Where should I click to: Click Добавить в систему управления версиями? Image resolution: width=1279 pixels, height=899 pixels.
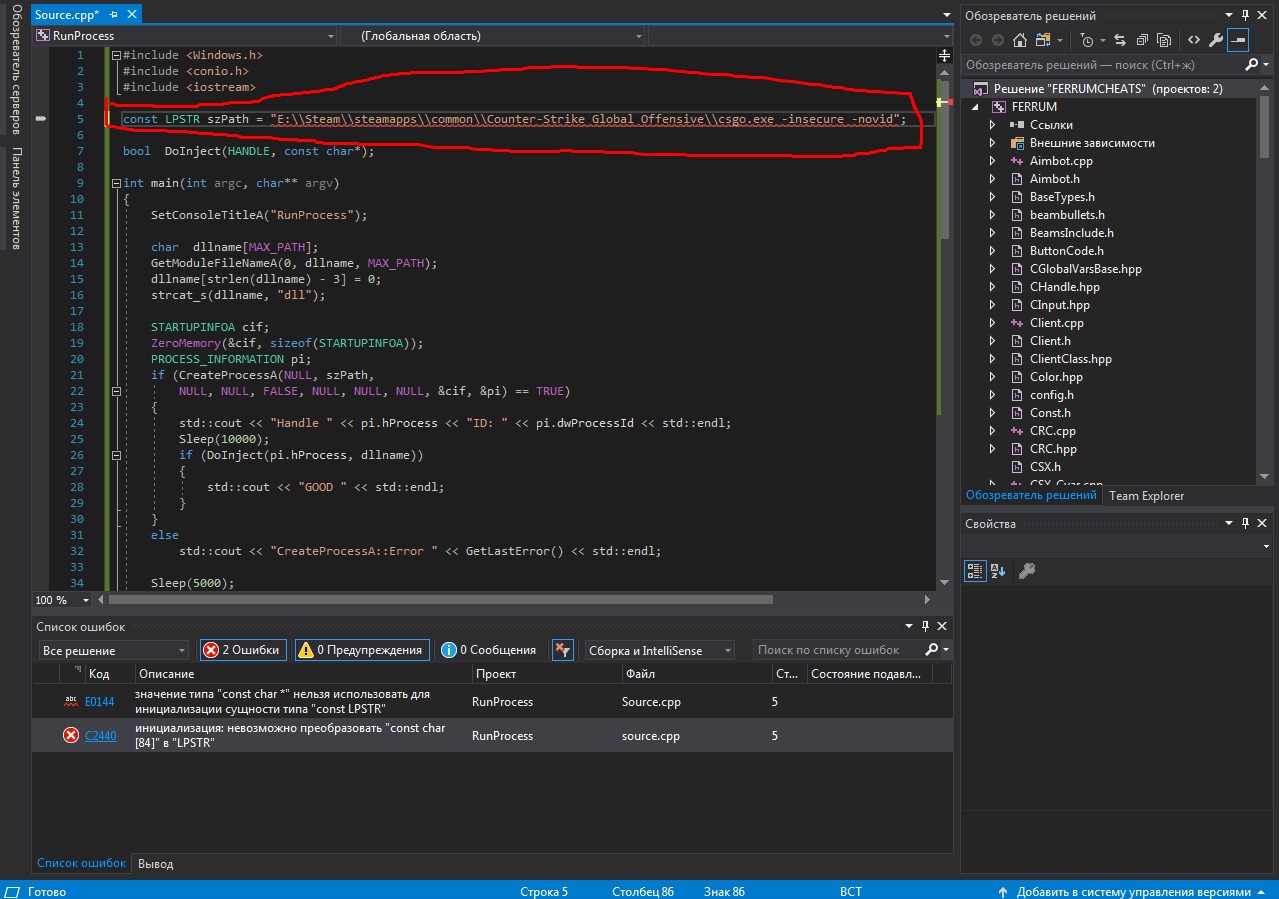(x=1134, y=891)
